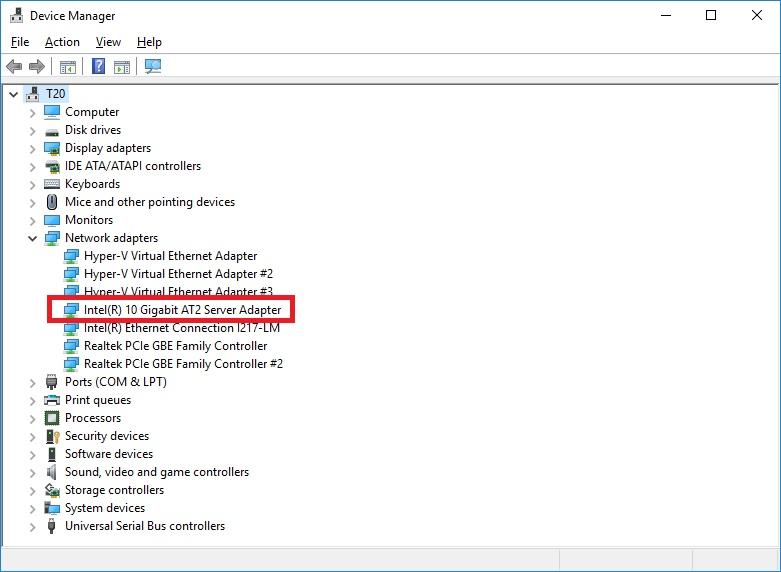Expand the Print queues node arrow

coord(33,400)
